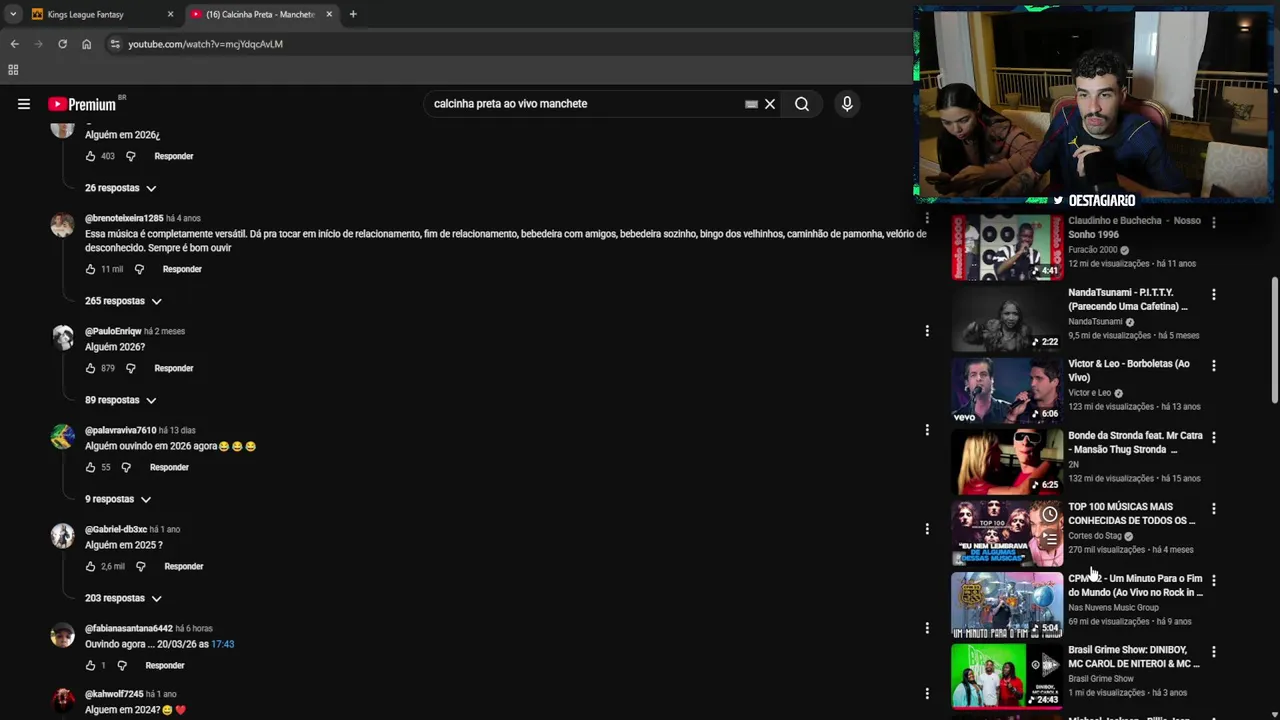Open tab search dropdown arrow
Image resolution: width=1280 pixels, height=720 pixels.
(x=13, y=14)
